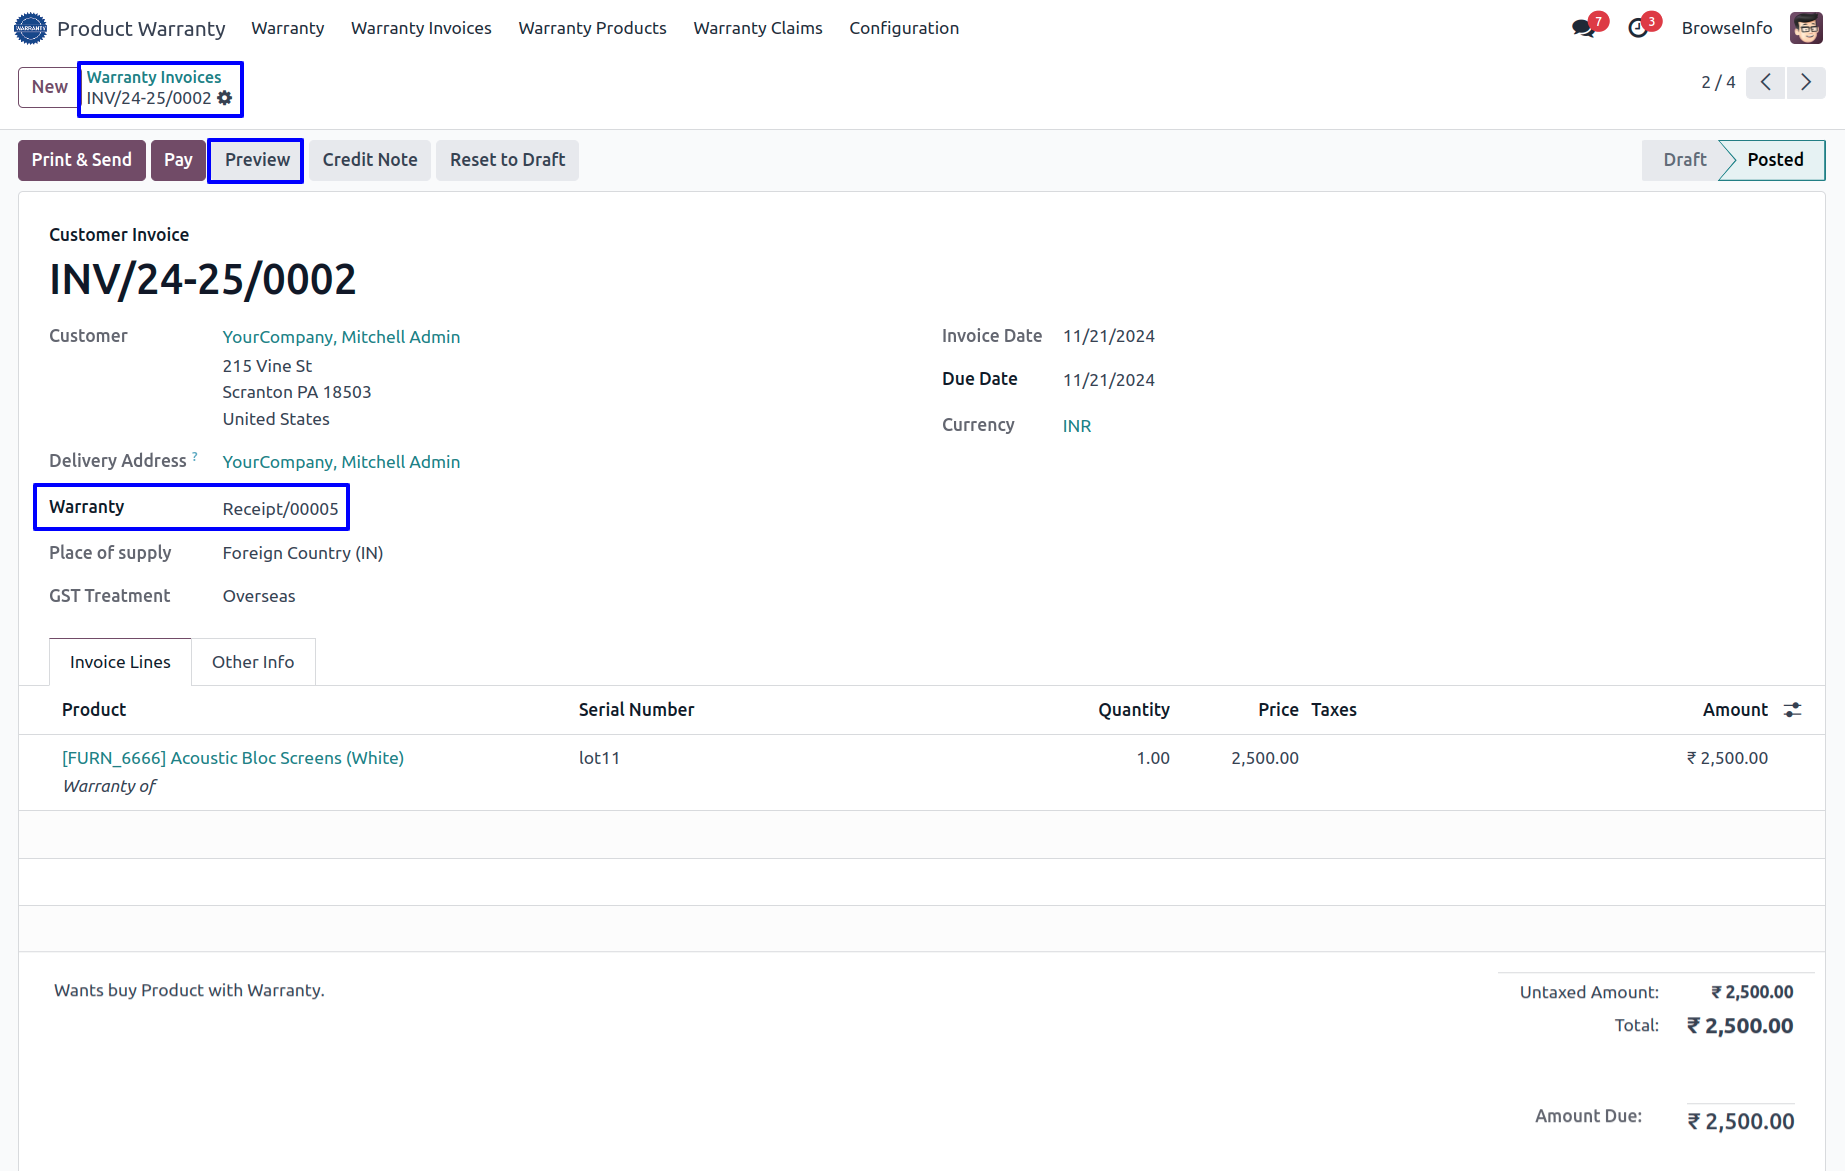Viewport: 1845px width, 1171px height.
Task: Click the Print & Send button
Action: click(82, 160)
